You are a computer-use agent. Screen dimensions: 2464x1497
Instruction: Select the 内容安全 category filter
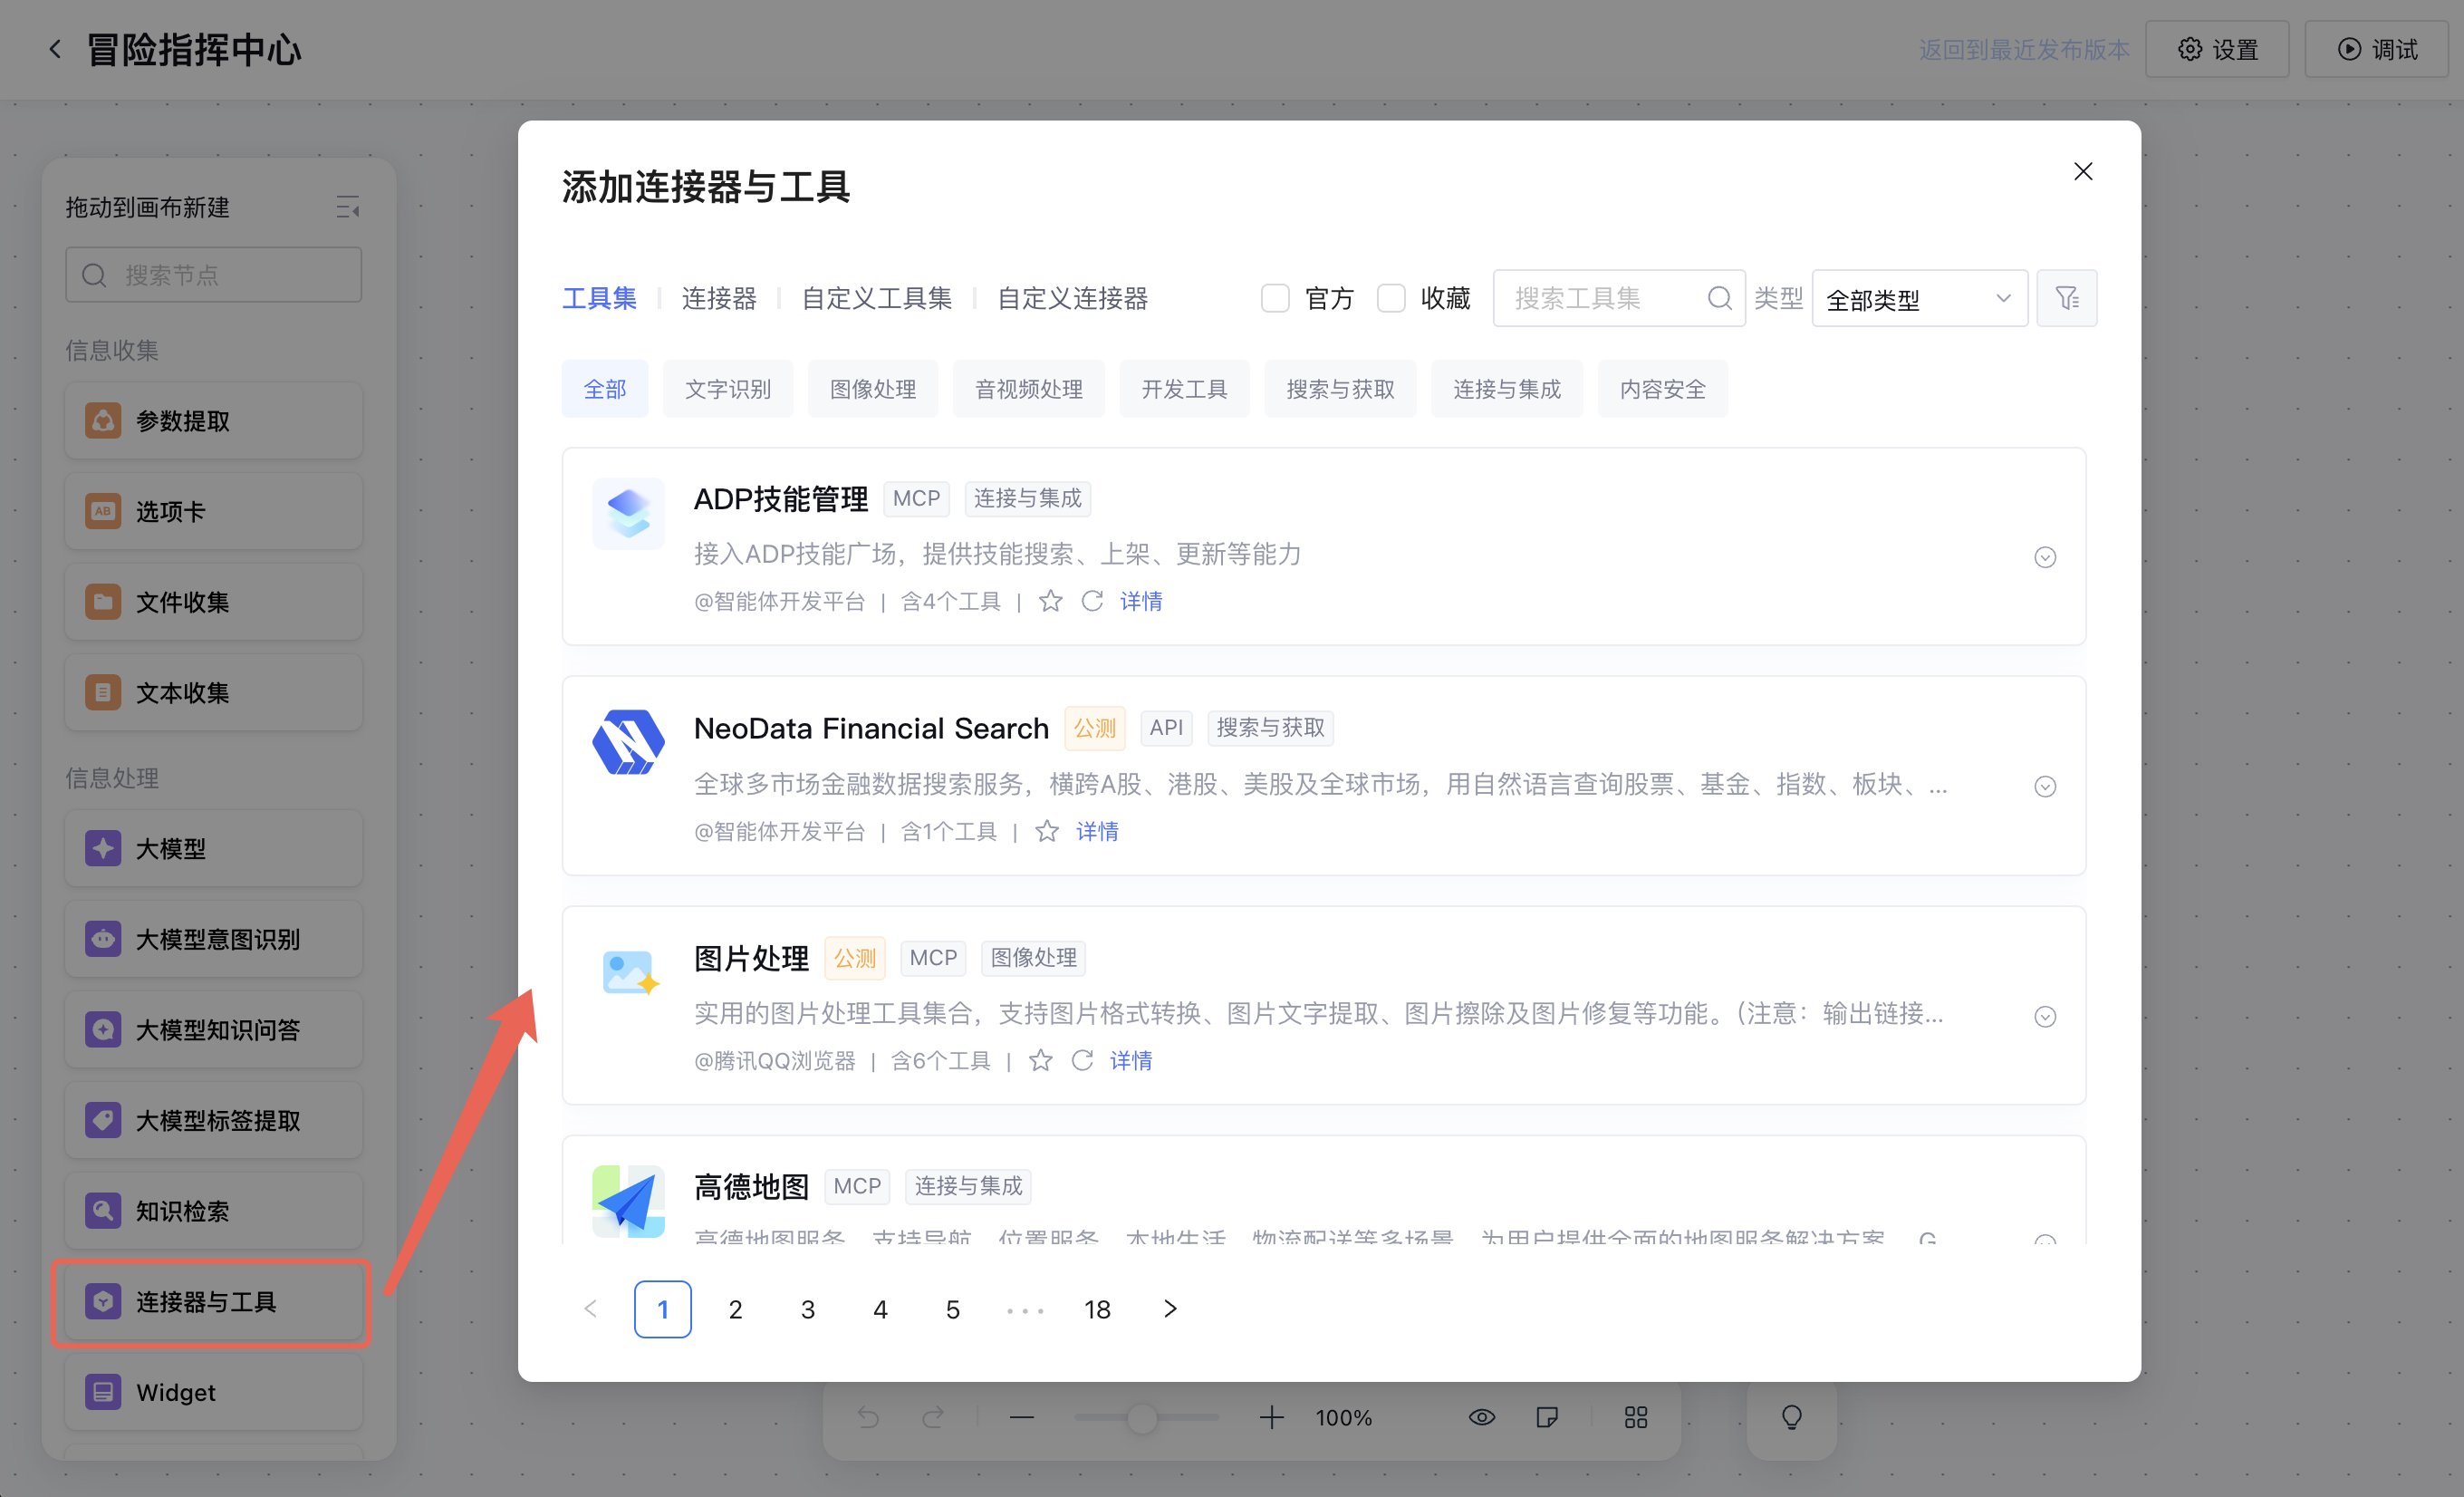1662,389
